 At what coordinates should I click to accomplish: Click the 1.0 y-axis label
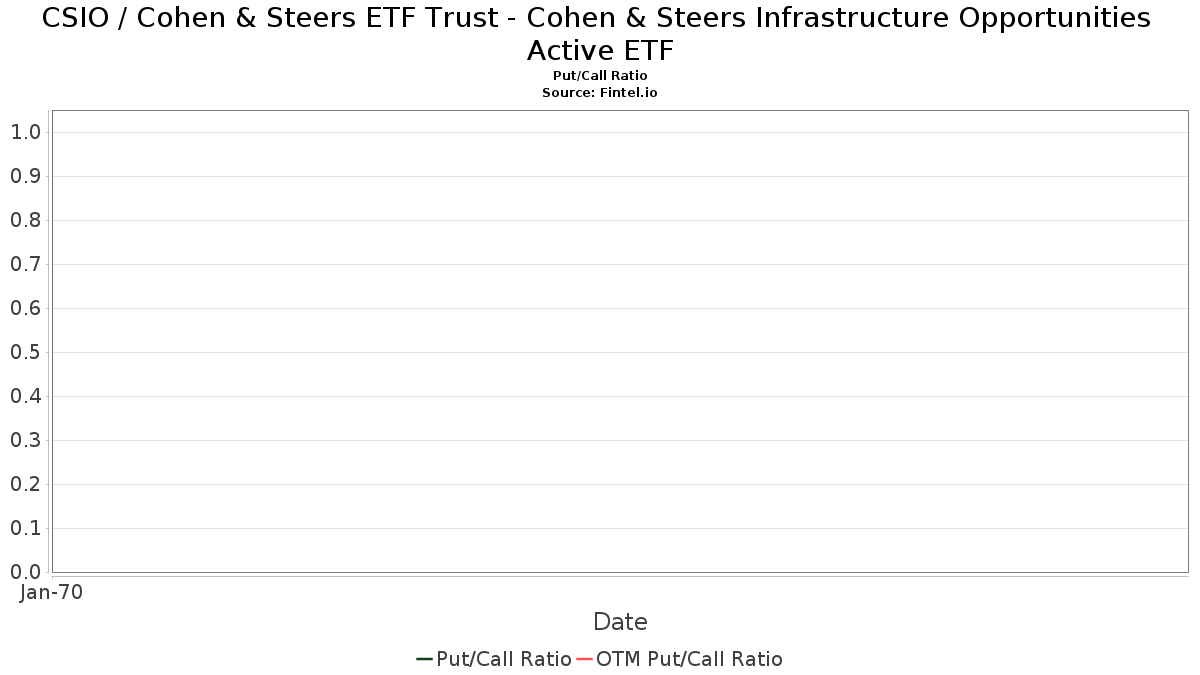click(25, 132)
